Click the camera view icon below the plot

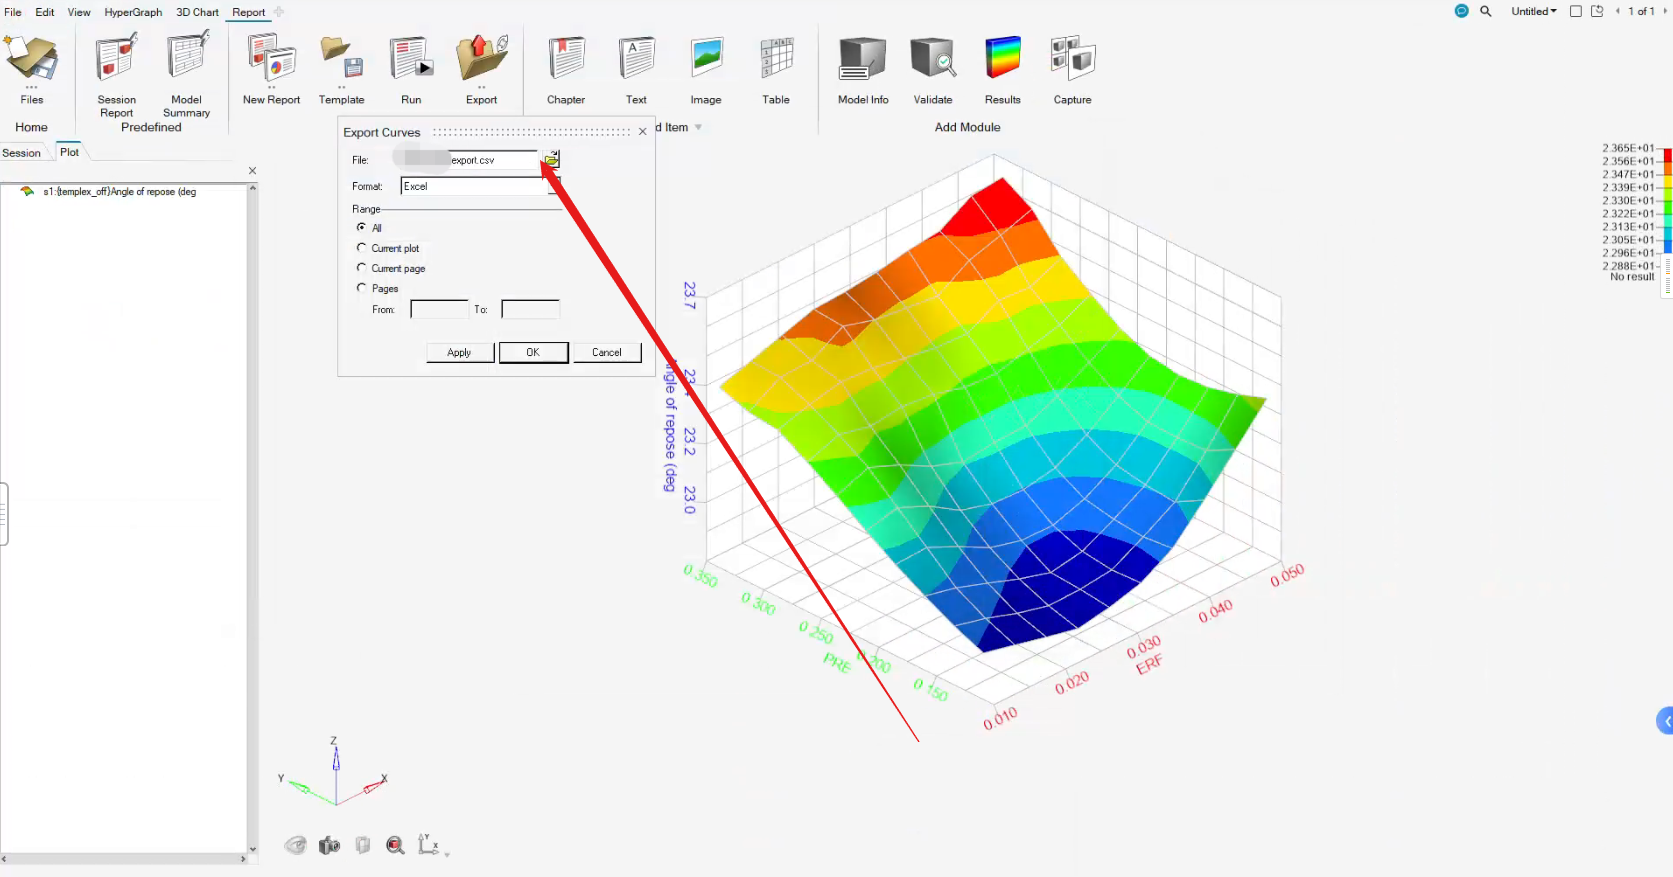tap(329, 846)
